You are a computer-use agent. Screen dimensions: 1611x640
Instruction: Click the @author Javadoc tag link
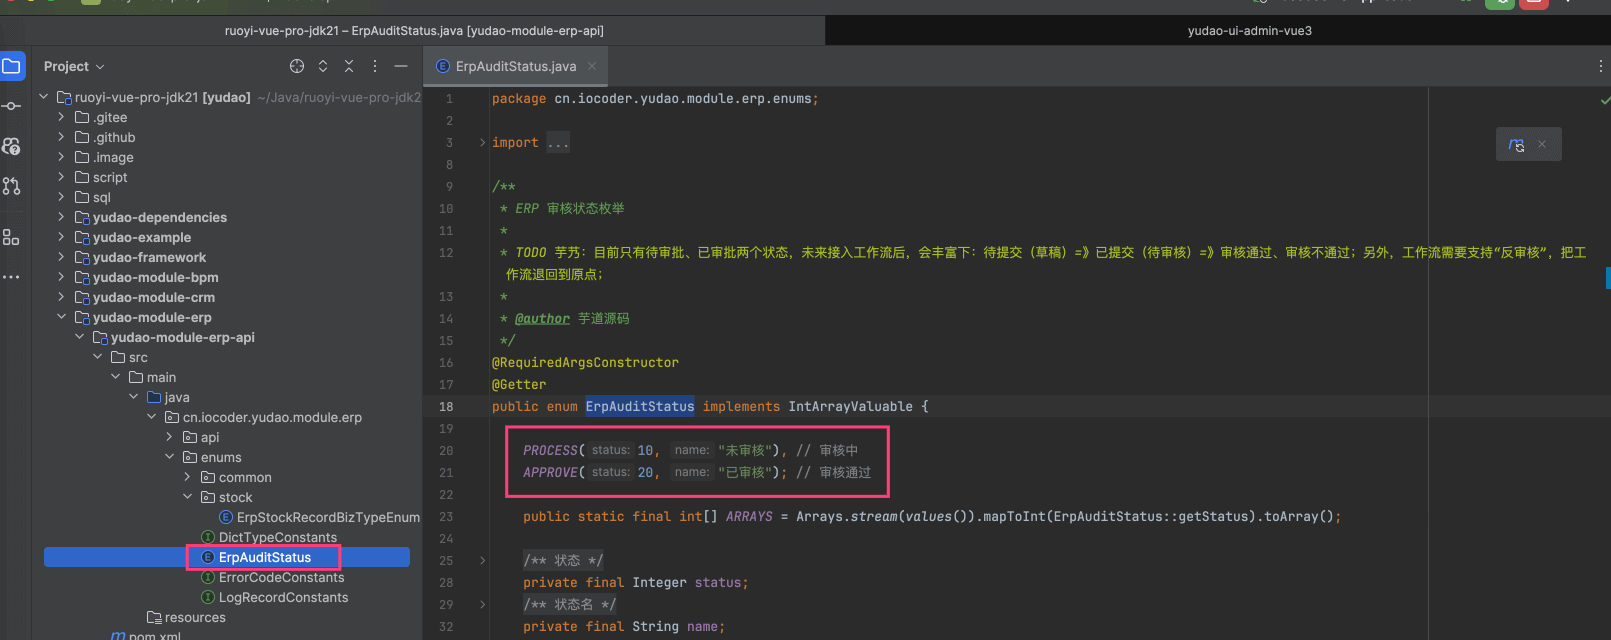click(542, 319)
